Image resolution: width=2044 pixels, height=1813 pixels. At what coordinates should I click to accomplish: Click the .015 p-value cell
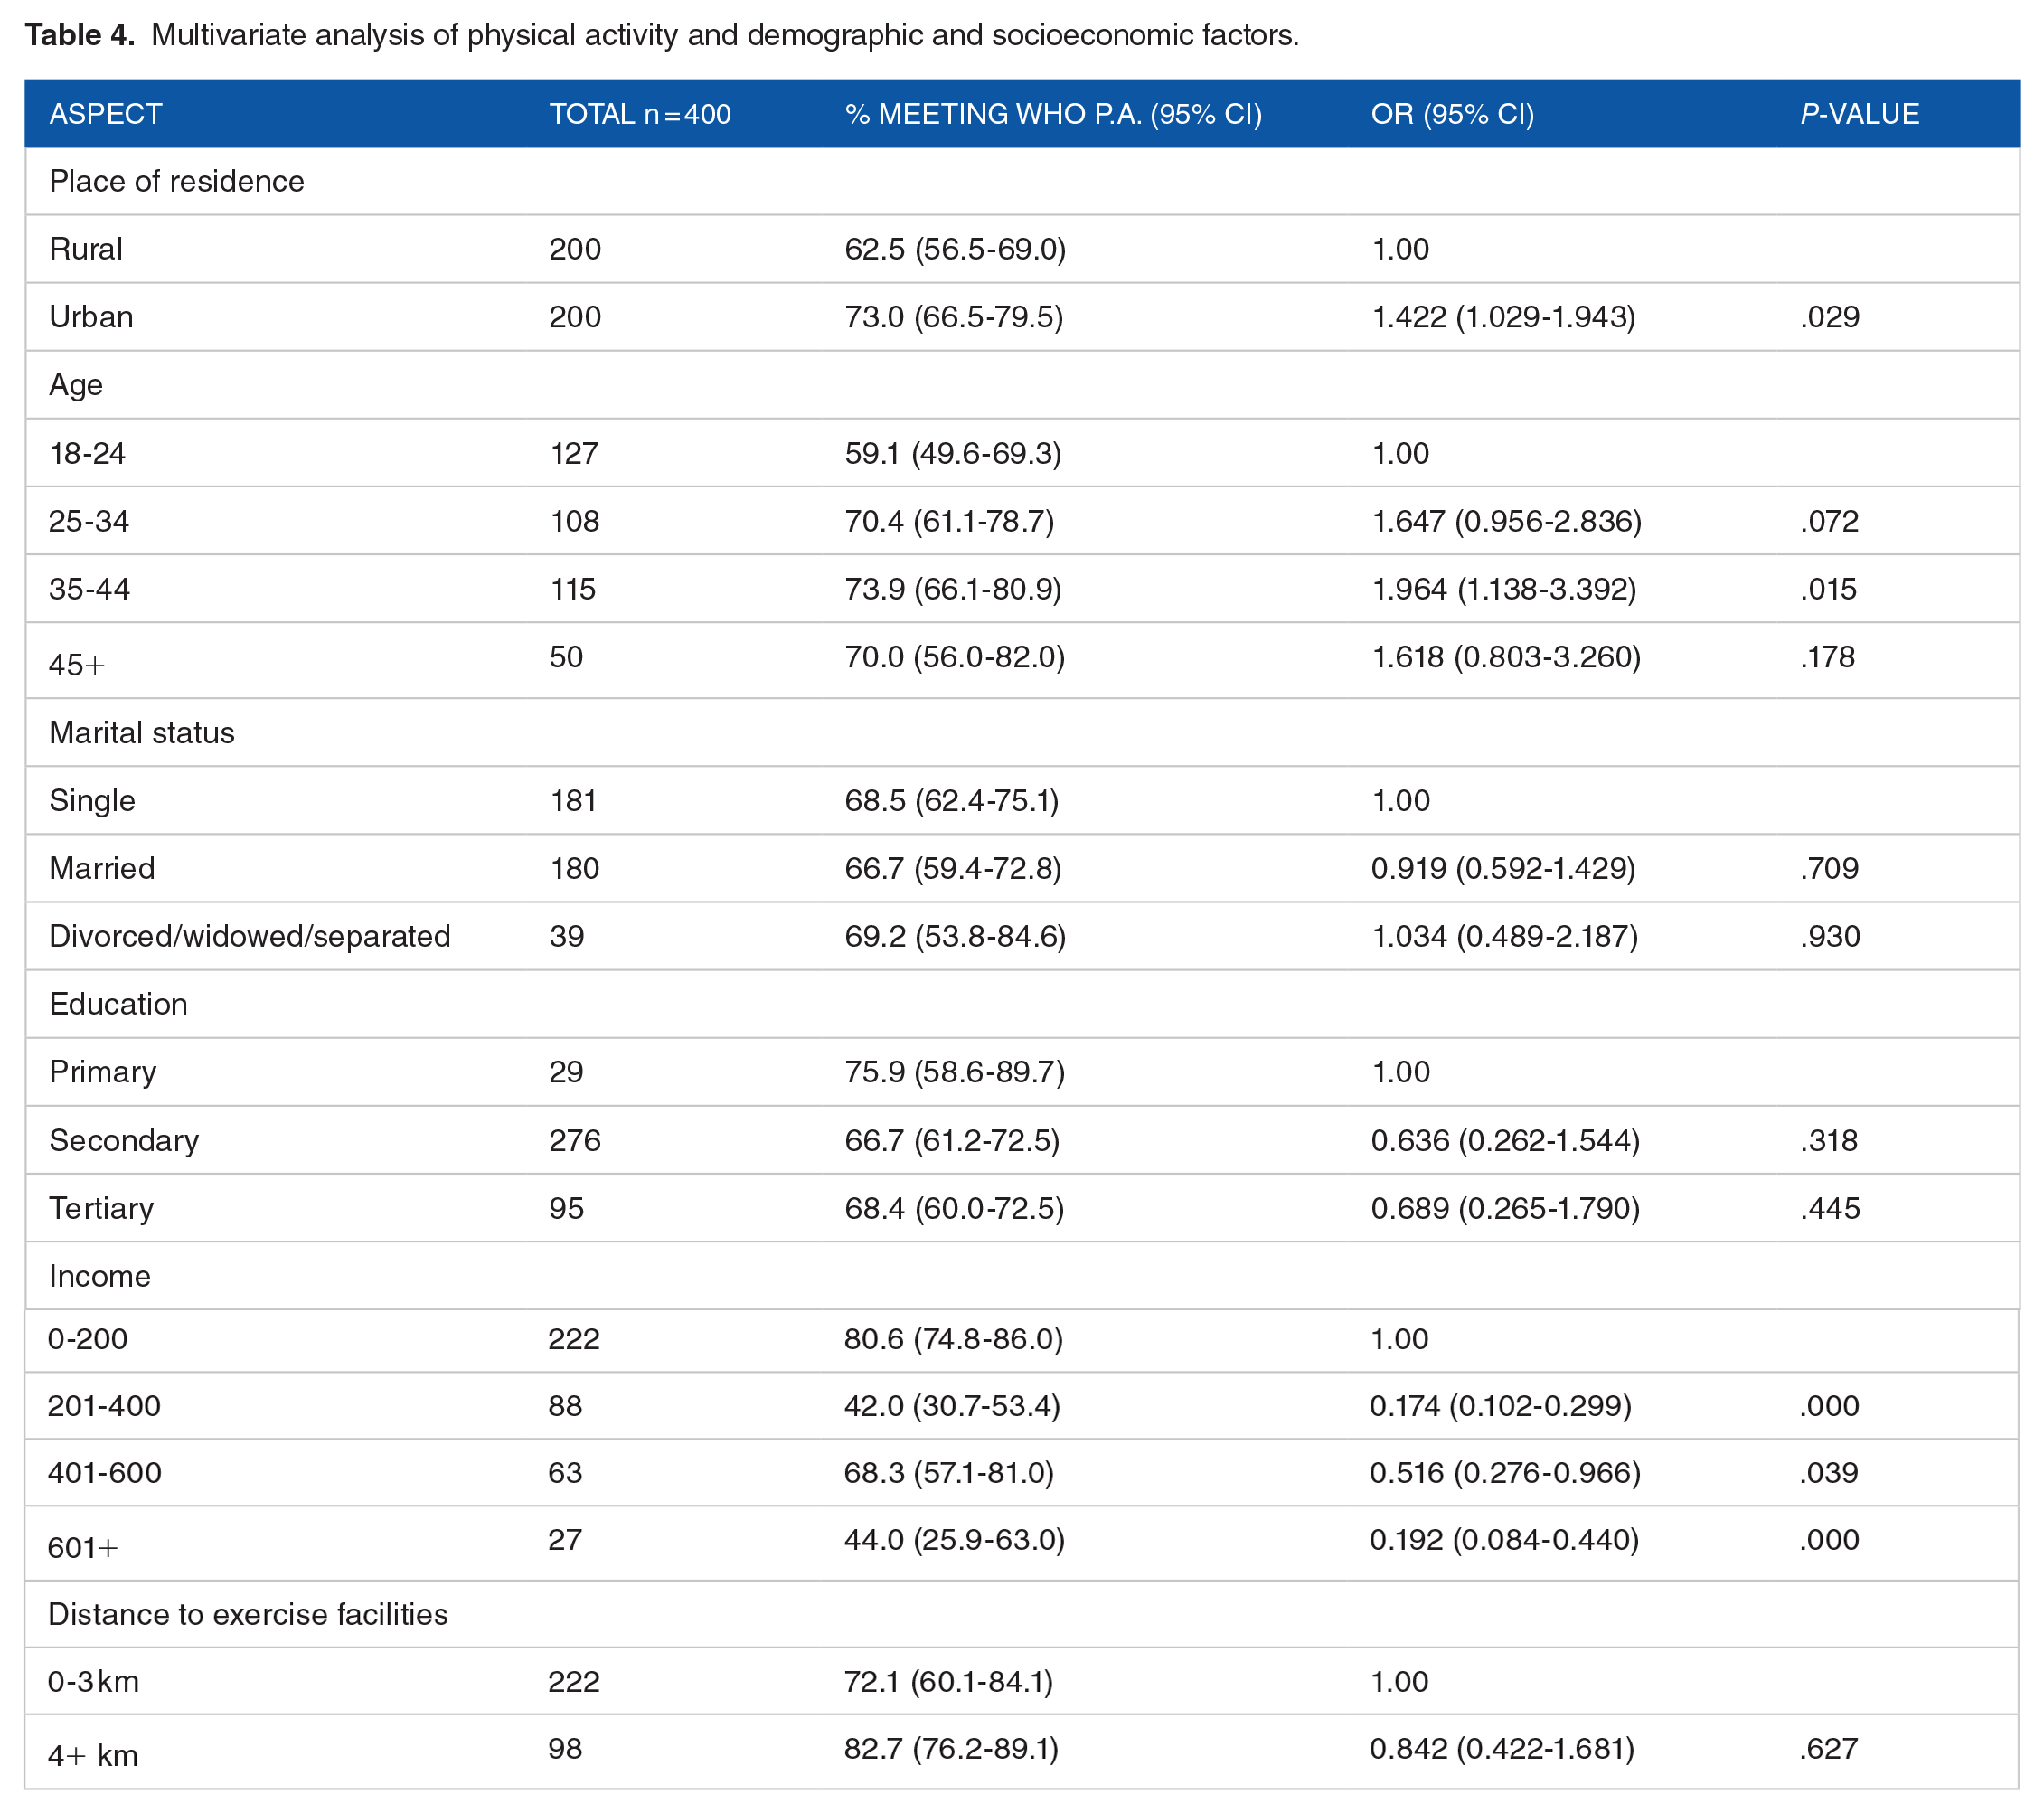[x=1828, y=589]
